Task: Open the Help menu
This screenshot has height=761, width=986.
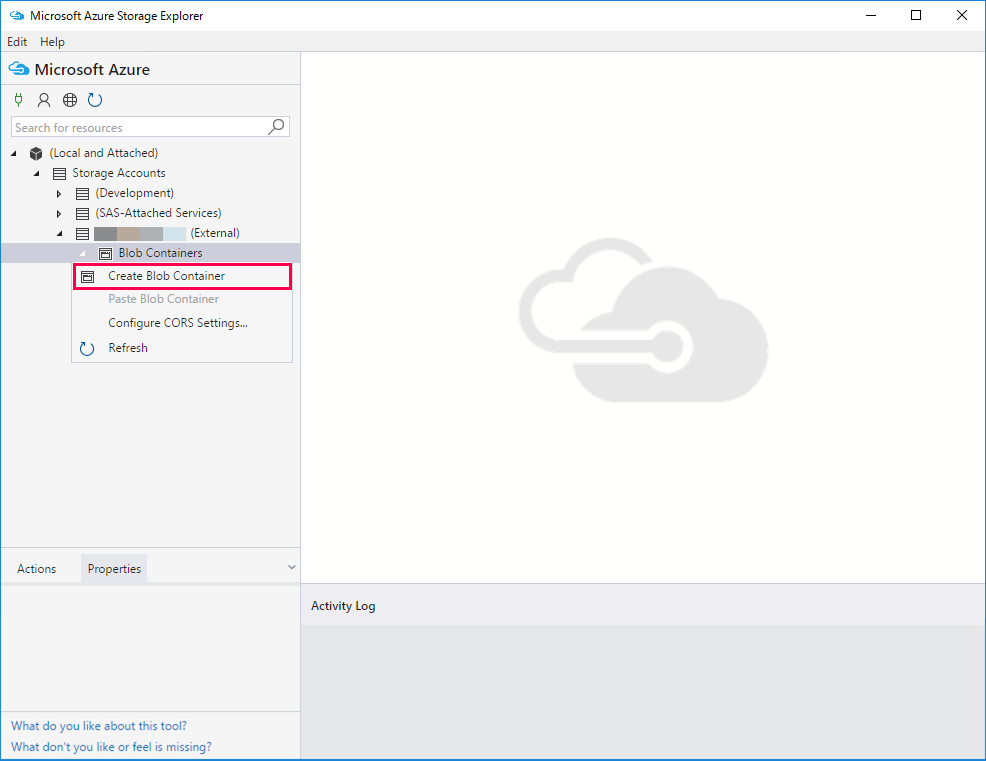Action: [52, 42]
